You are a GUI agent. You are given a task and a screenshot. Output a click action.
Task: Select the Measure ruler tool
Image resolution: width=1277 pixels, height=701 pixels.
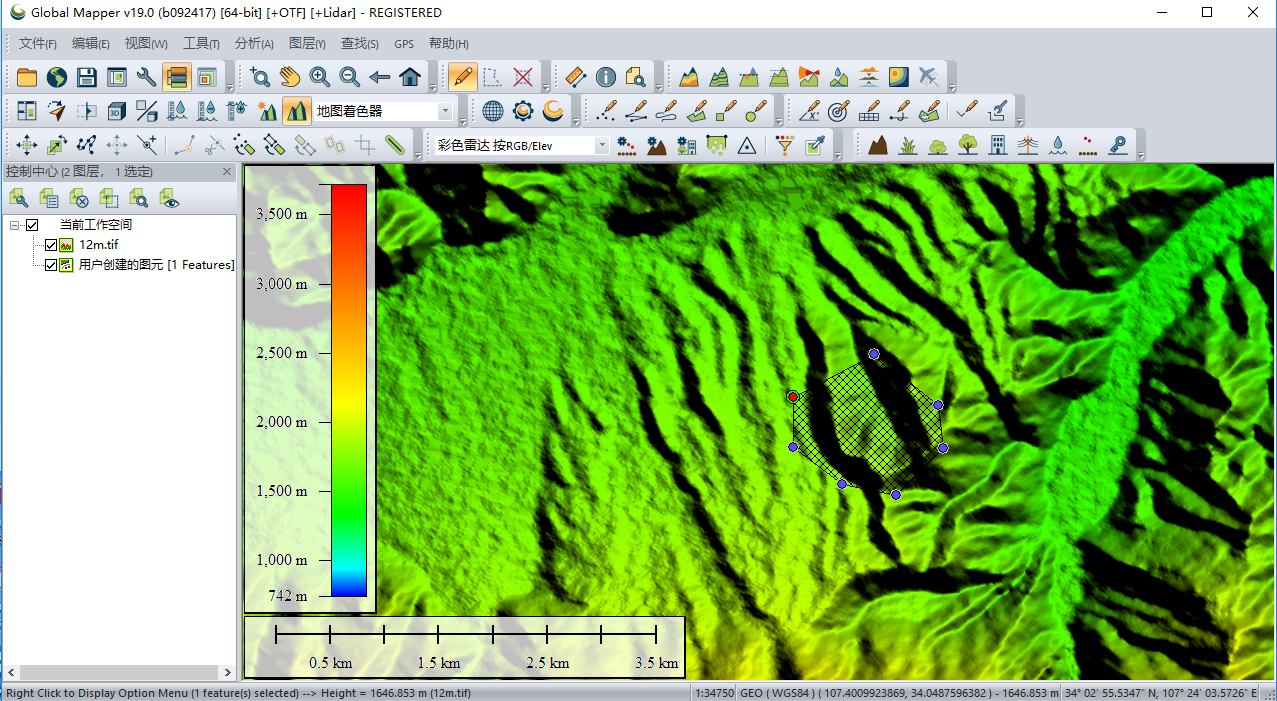pyautogui.click(x=575, y=77)
